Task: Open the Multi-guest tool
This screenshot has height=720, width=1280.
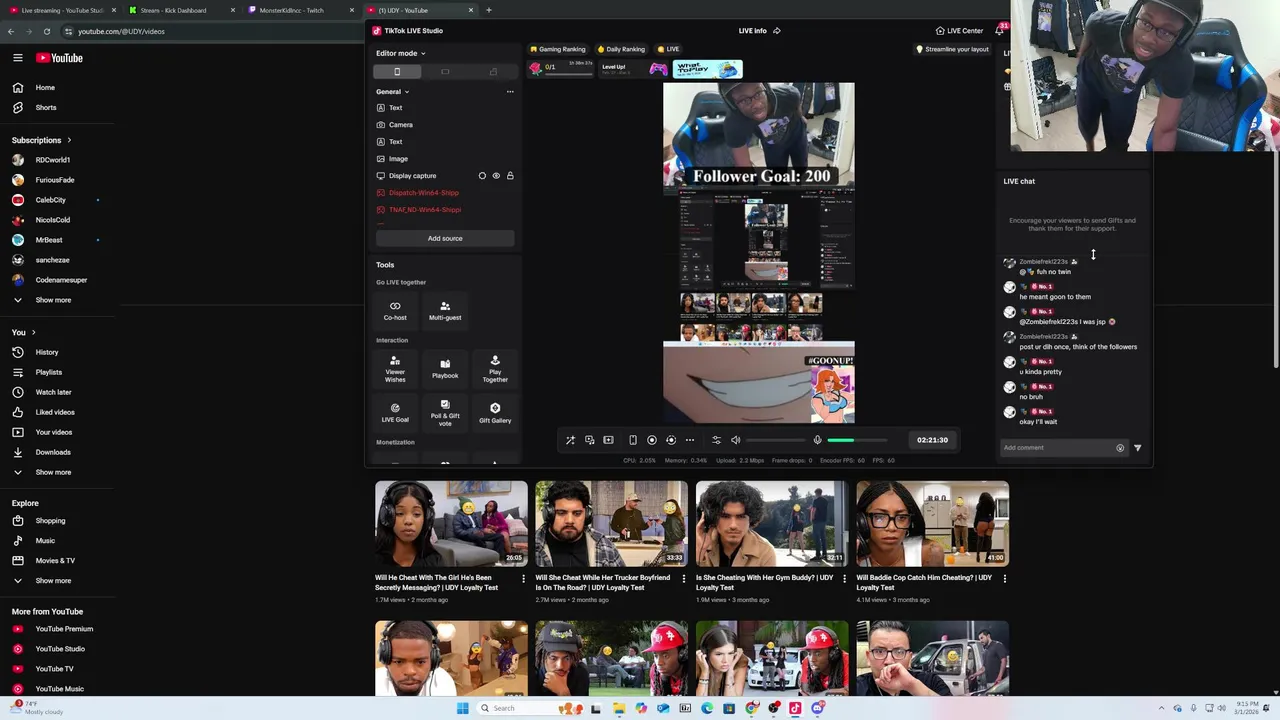Action: click(x=445, y=310)
